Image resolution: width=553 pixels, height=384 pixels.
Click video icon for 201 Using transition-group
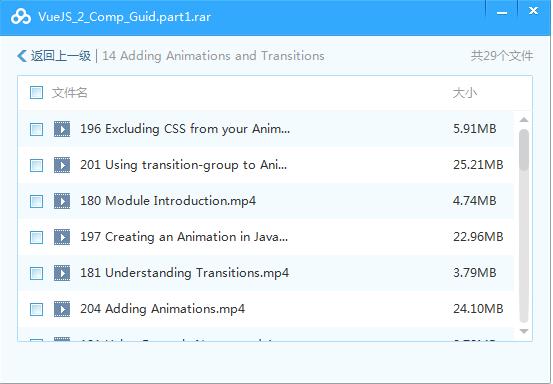coord(62,165)
